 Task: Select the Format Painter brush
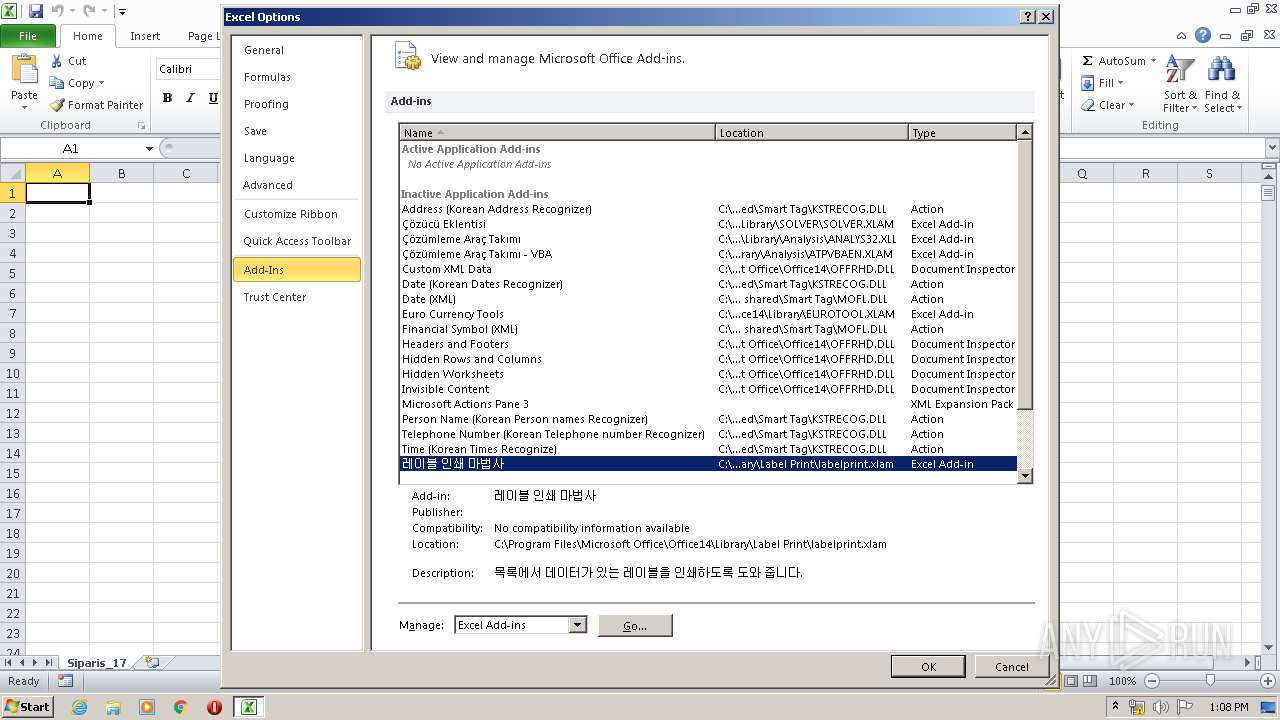[57, 105]
